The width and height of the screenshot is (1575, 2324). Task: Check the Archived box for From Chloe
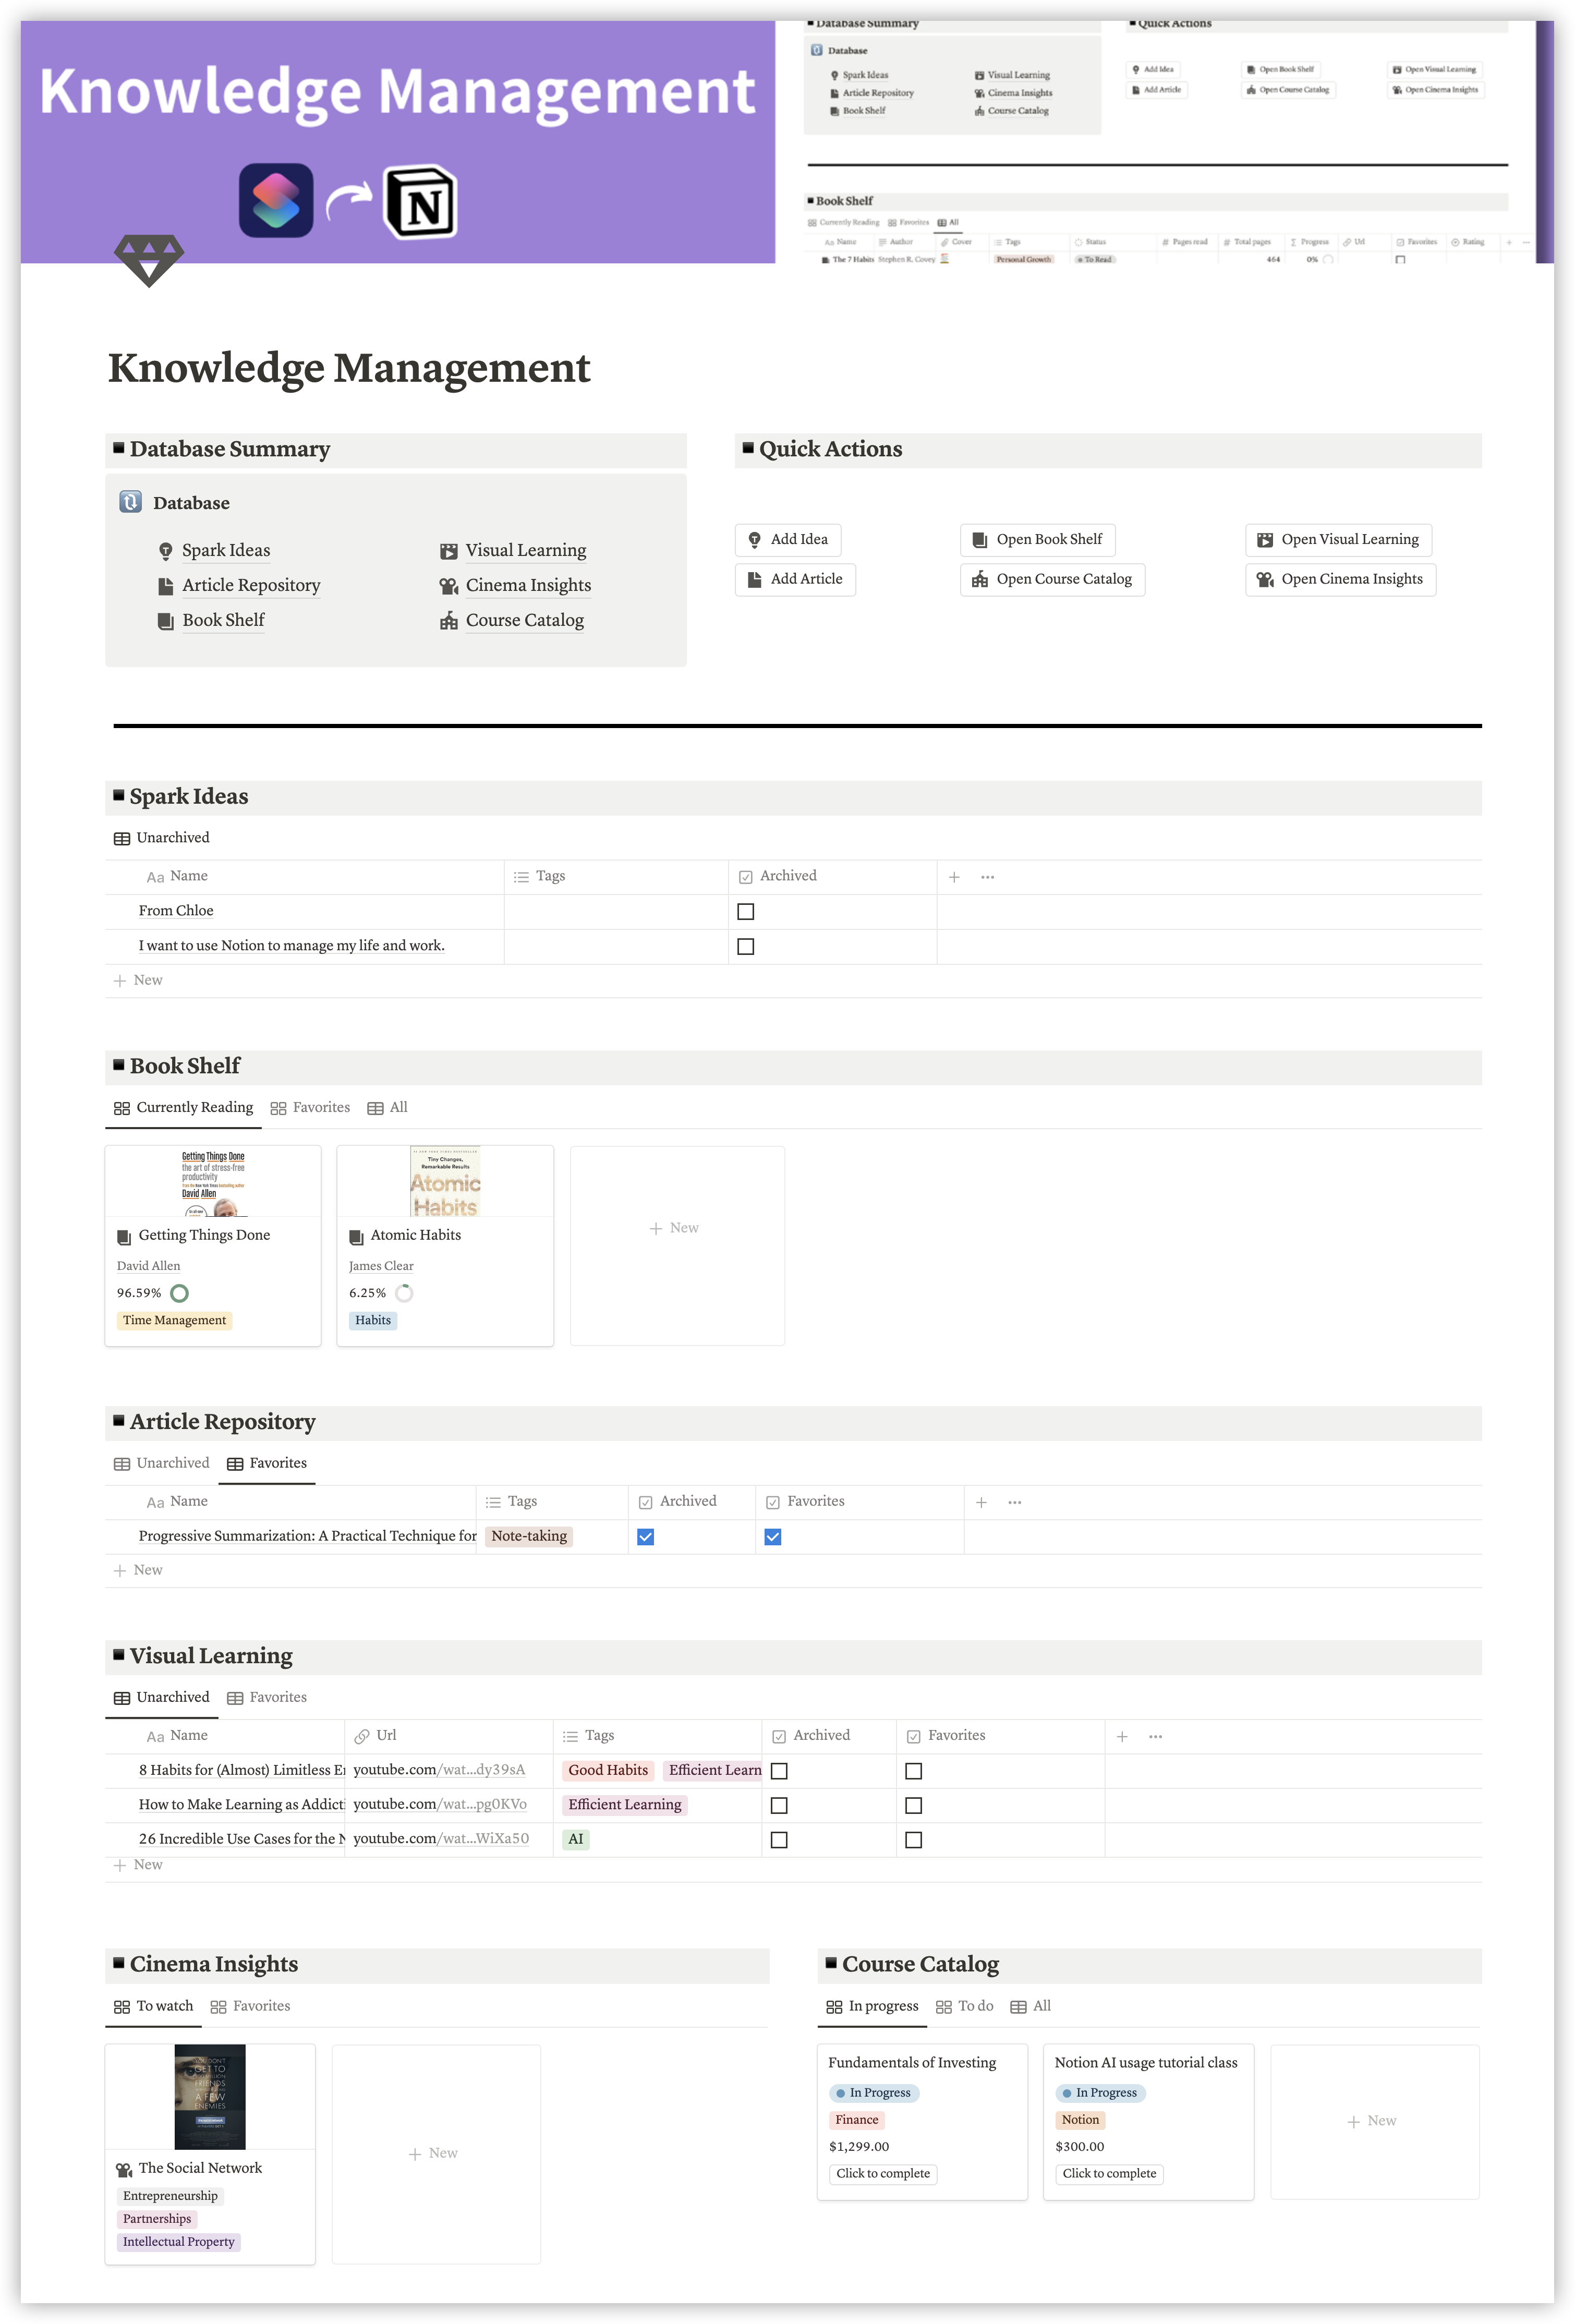pos(745,912)
